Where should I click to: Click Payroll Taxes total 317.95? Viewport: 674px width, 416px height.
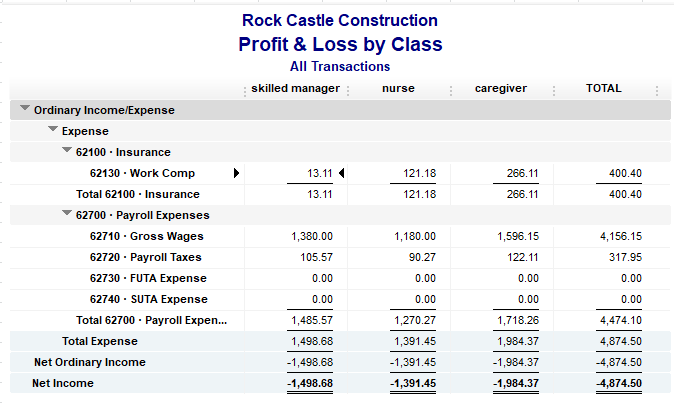pos(625,257)
